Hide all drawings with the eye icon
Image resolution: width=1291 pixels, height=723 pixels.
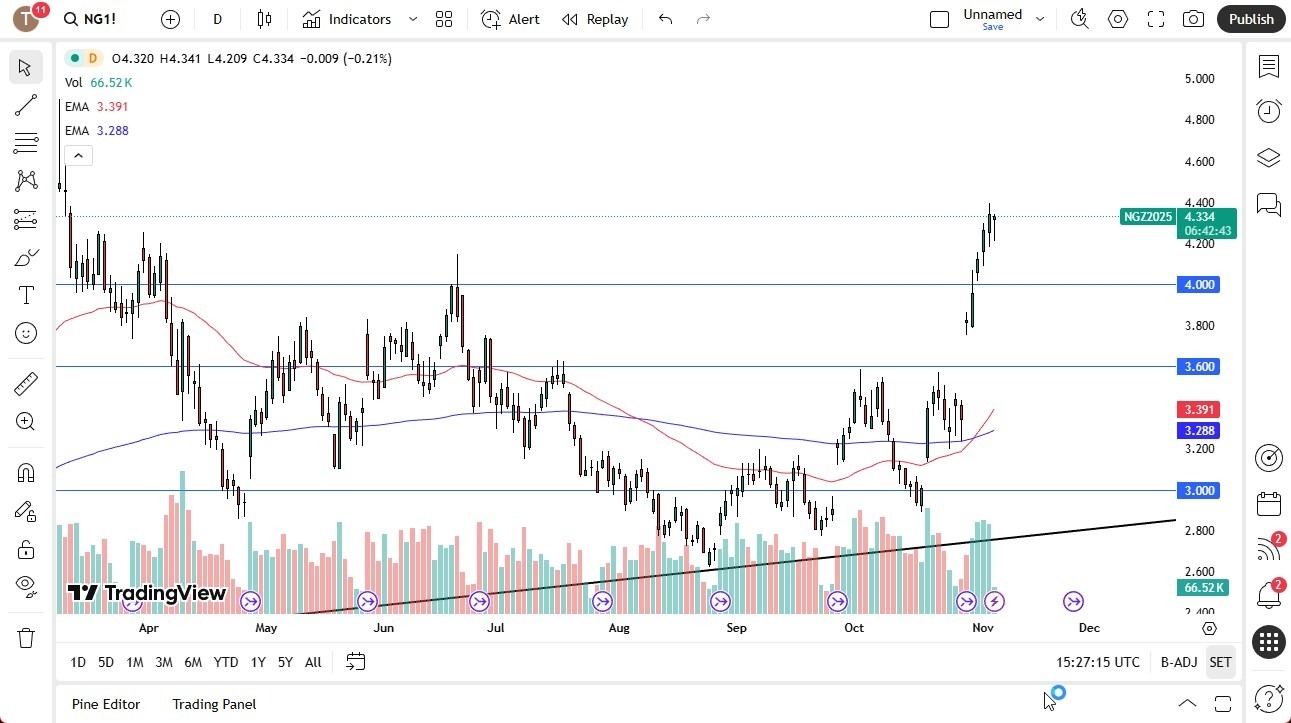click(25, 585)
